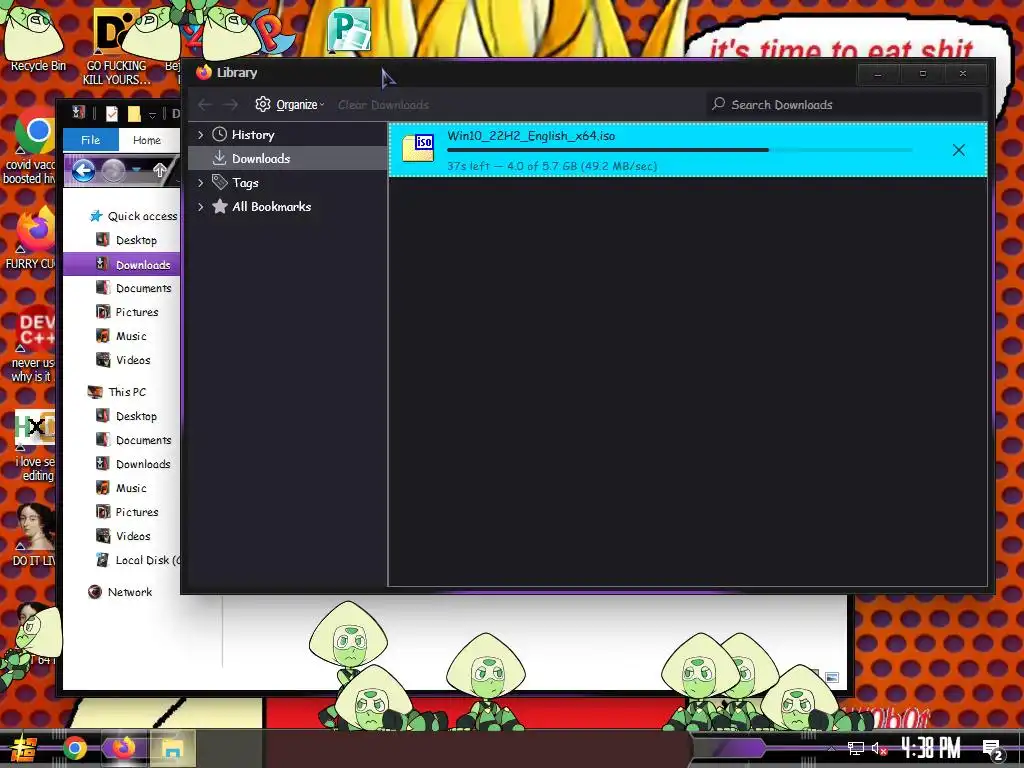The image size is (1024, 768).
Task: Open the File tab in File Explorer
Action: click(91, 140)
